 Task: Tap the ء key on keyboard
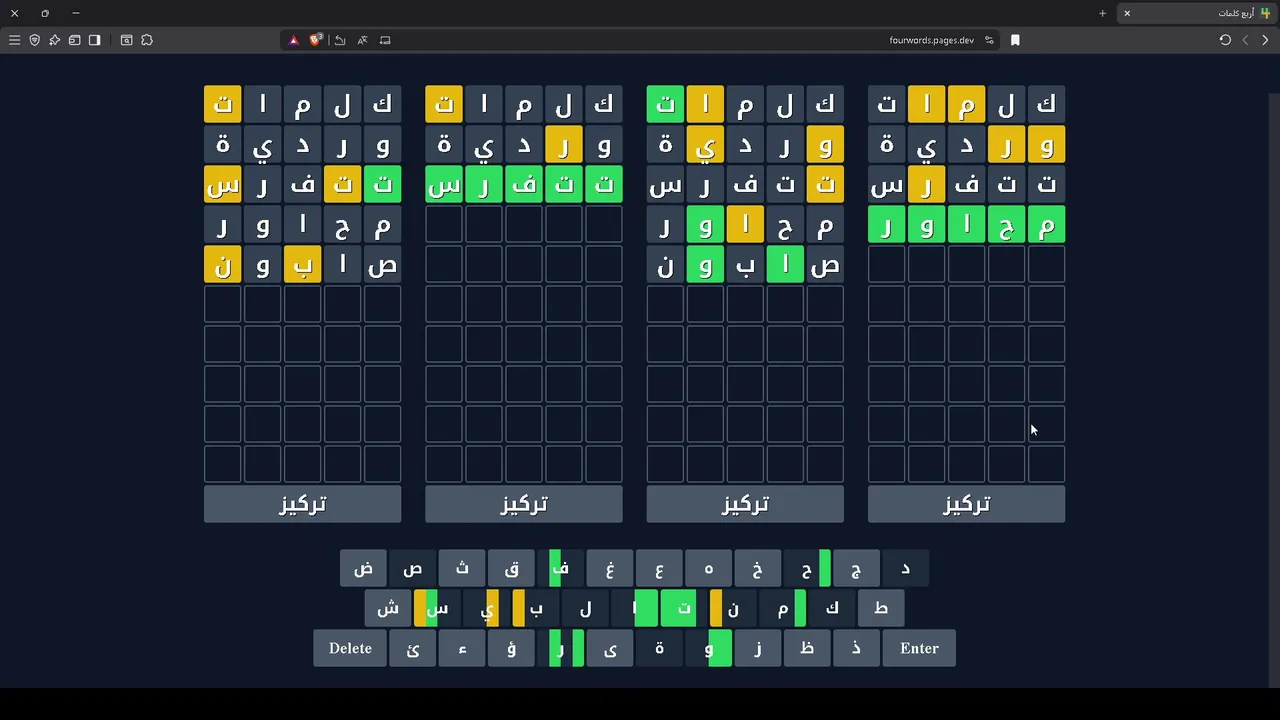point(462,648)
